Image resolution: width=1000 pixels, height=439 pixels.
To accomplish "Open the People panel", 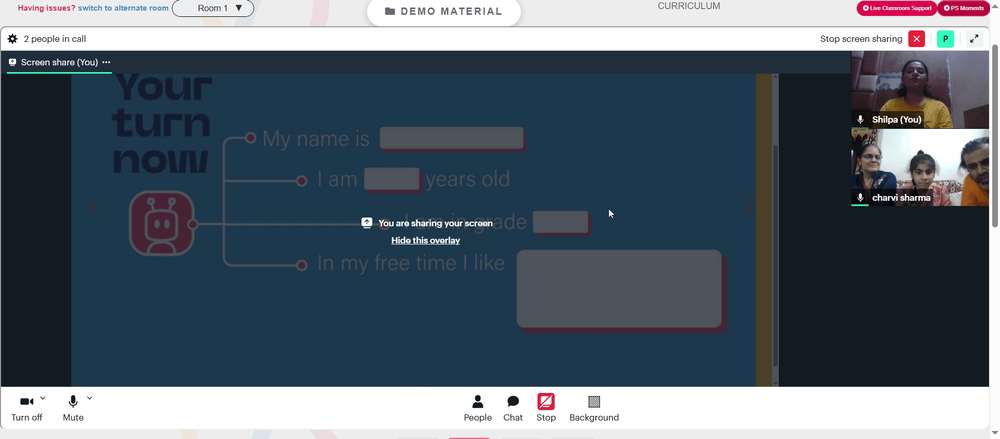I will tap(478, 408).
